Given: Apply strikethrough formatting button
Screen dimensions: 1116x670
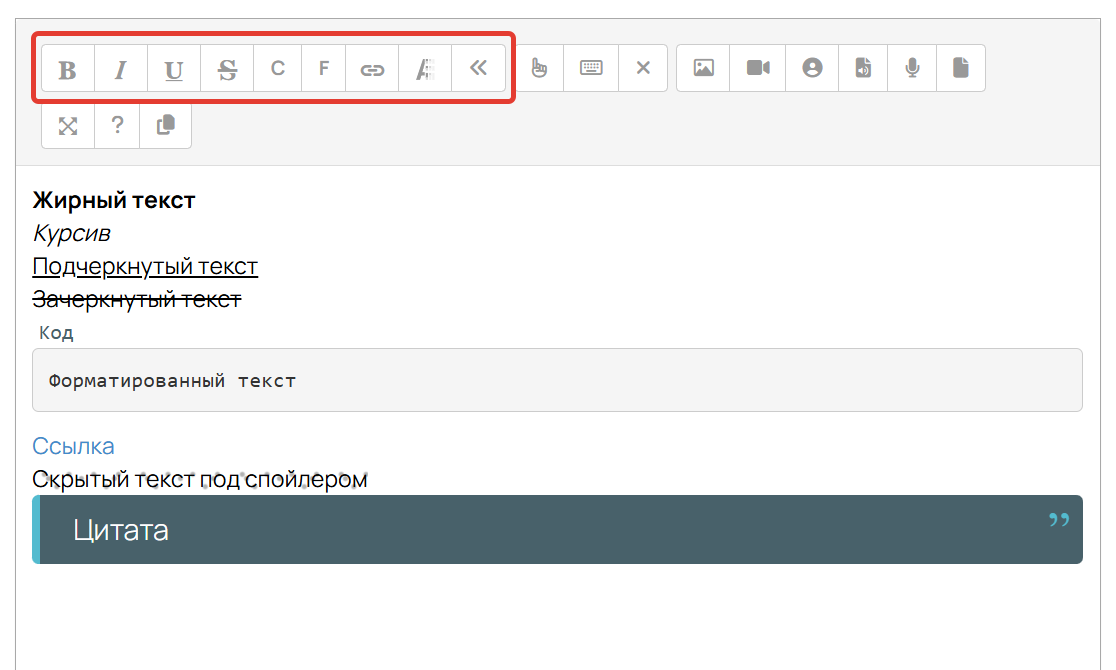Looking at the screenshot, I should (x=227, y=68).
